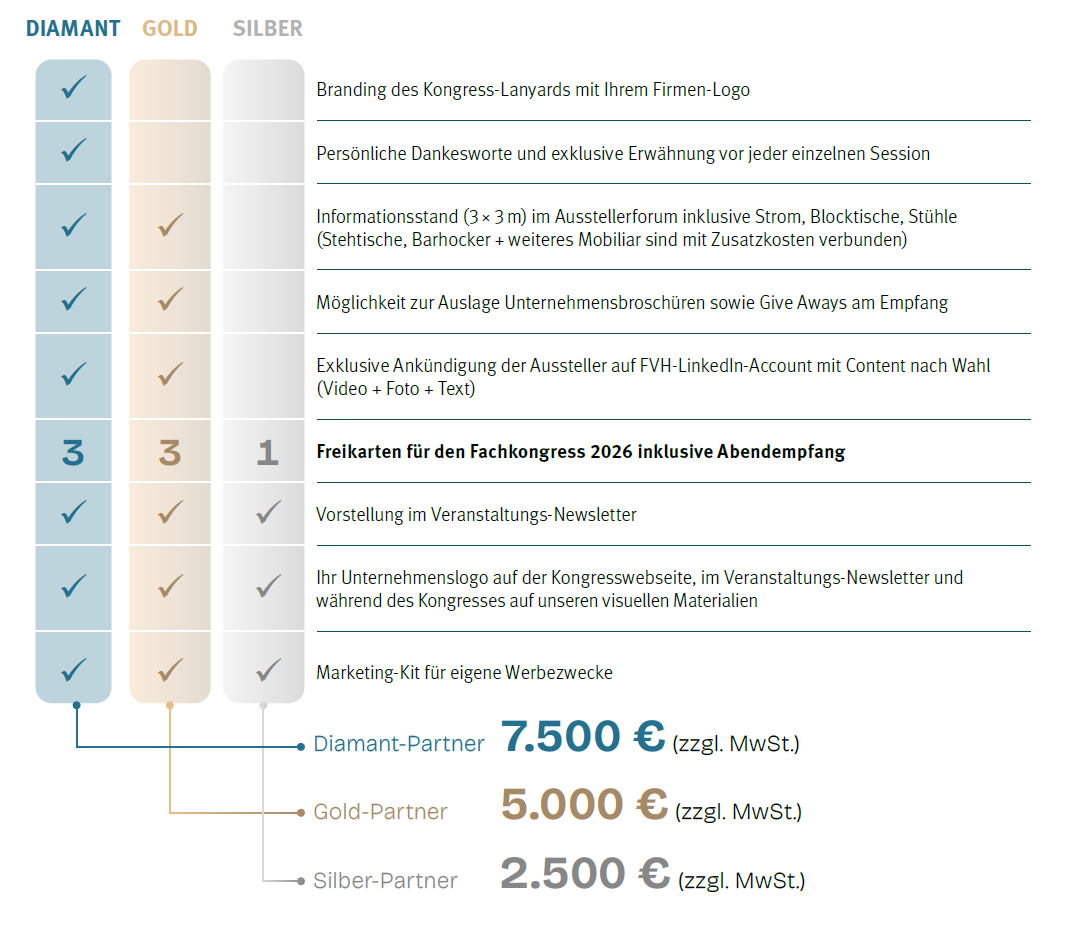Viewport: 1067px width, 925px height.
Task: Click the Gold checkmark for Unternehmensbroschüren row
Action: pyautogui.click(x=170, y=299)
